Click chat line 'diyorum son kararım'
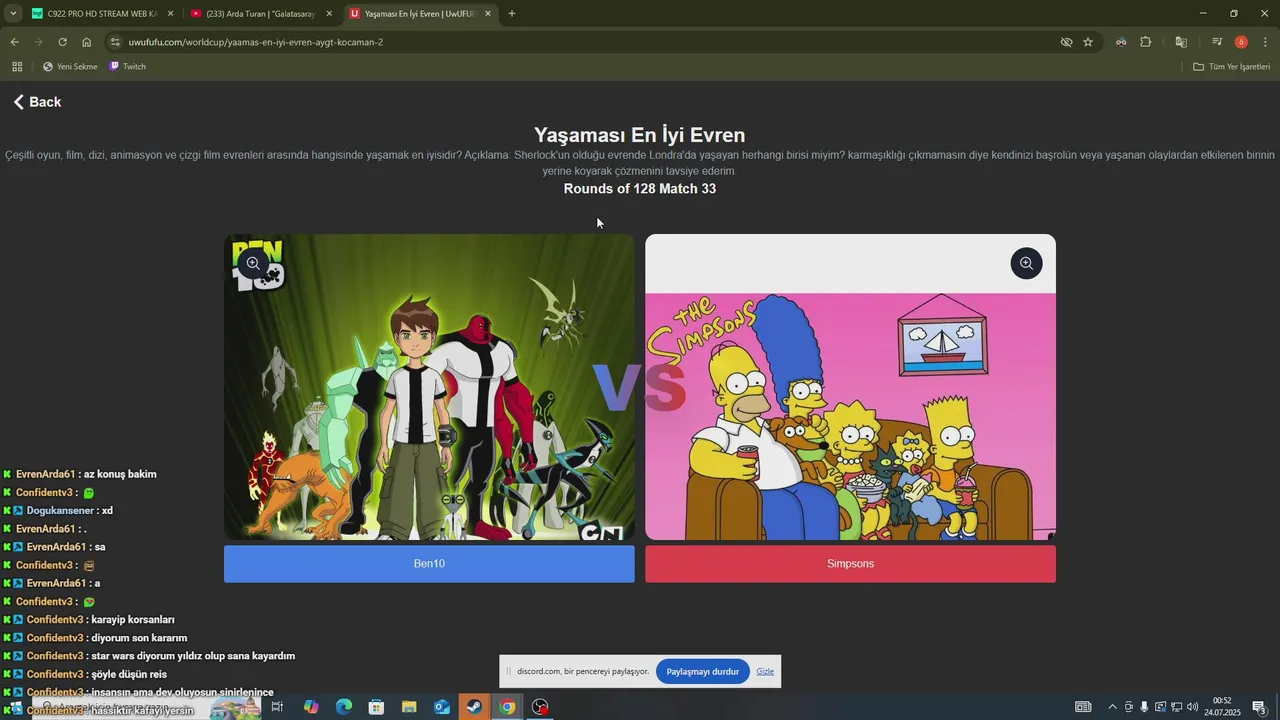 point(139,638)
